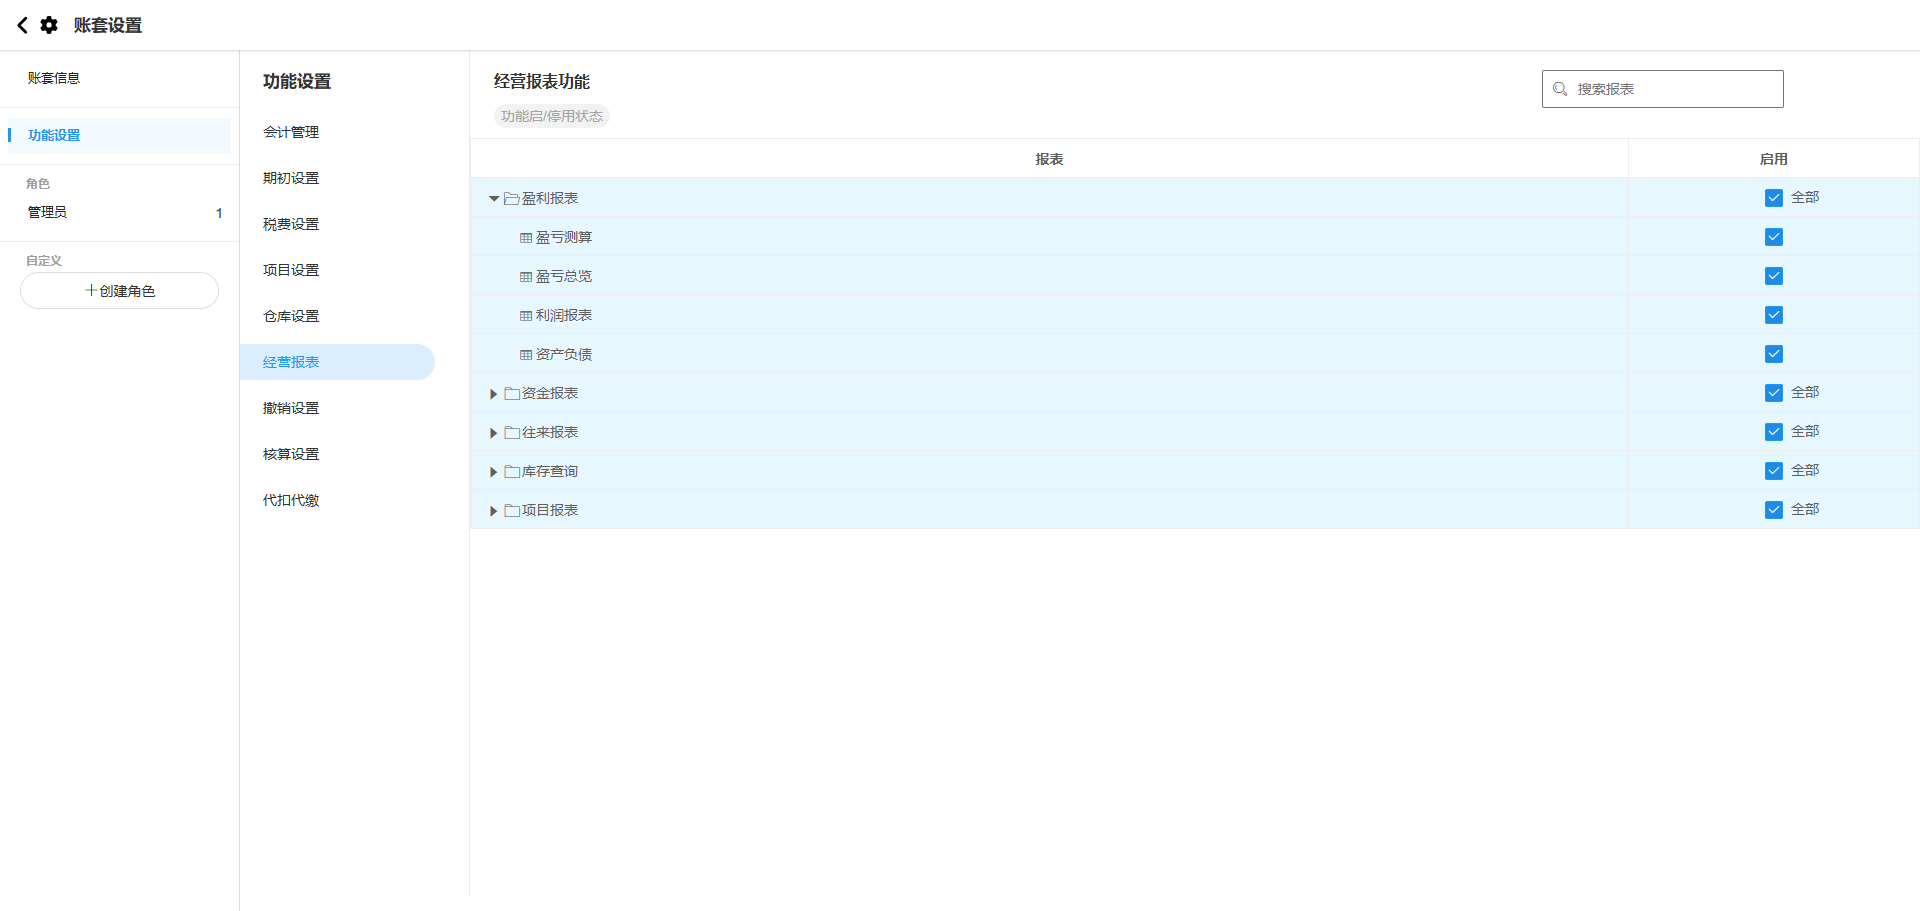Click the 库存查询 folder icon
This screenshot has height=911, width=1920.
point(511,472)
